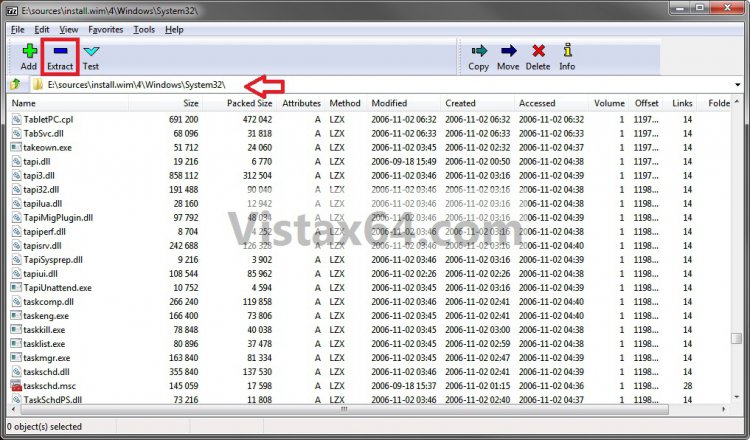Sort by Packed Size column header
The image size is (750, 440).
[x=249, y=103]
